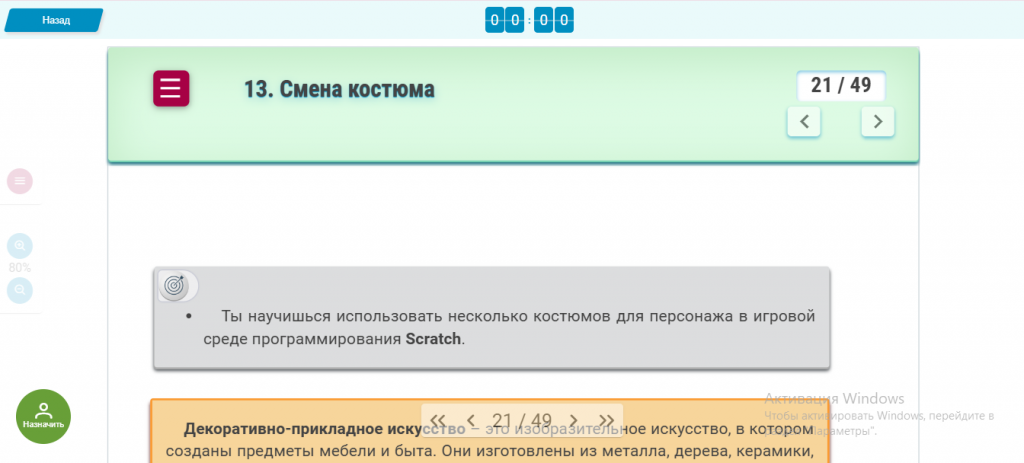Image resolution: width=1024 pixels, height=463 pixels.
Task: Open the red hamburger menu beside lesson title
Action: pos(171,89)
